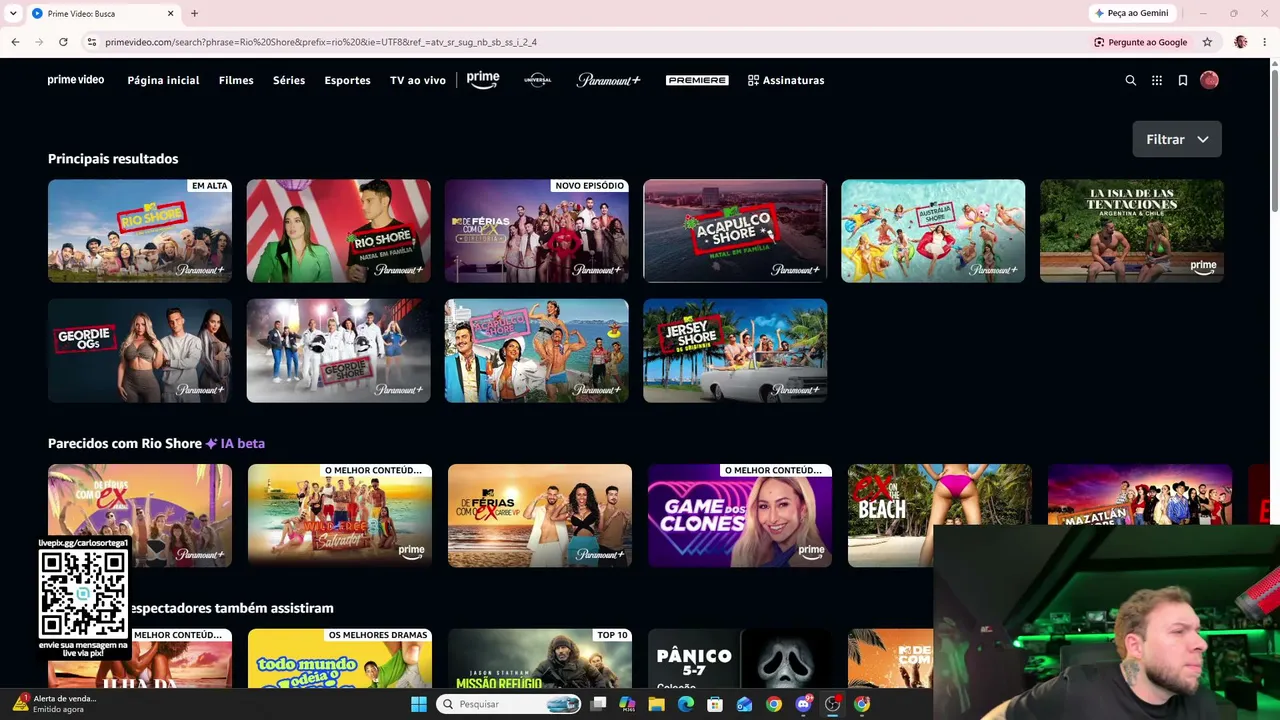Expand the Chrome tab search dropdown

[x=14, y=13]
